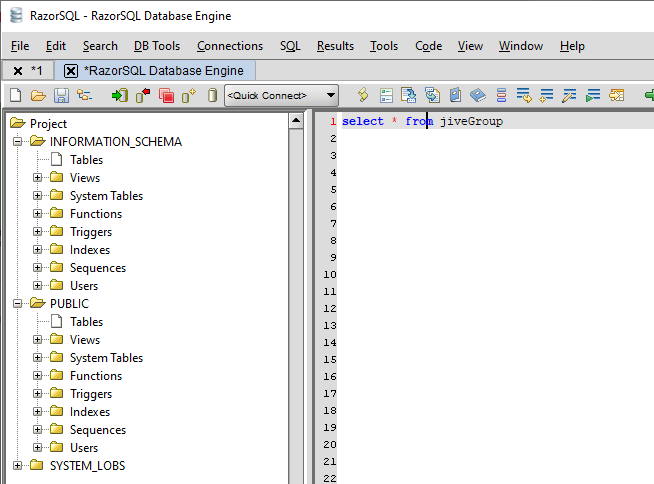The image size is (654, 484).
Task: Click the red stacked squares toolbar icon
Action: pos(166,96)
